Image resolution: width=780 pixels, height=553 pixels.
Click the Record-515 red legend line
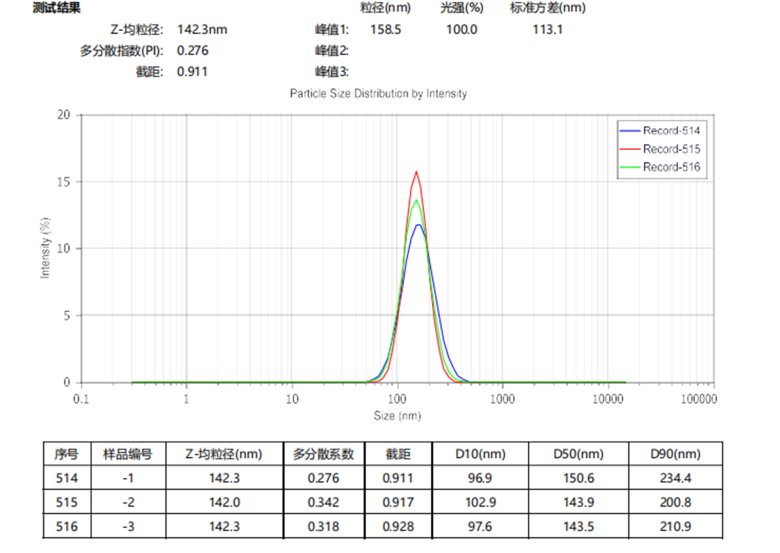pos(630,149)
